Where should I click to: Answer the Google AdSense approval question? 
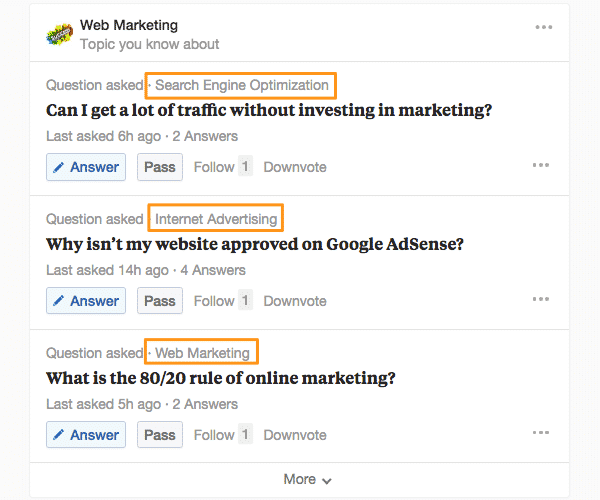(86, 301)
